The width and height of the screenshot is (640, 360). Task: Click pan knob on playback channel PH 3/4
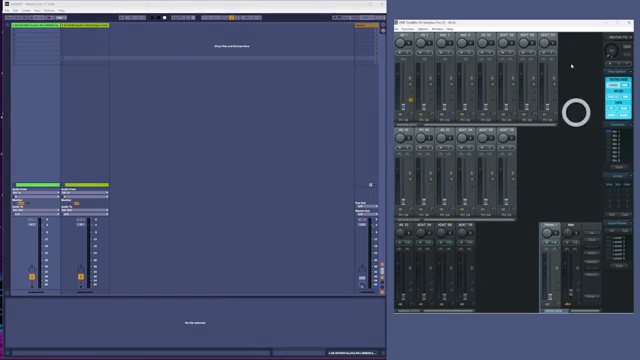pos(421,138)
